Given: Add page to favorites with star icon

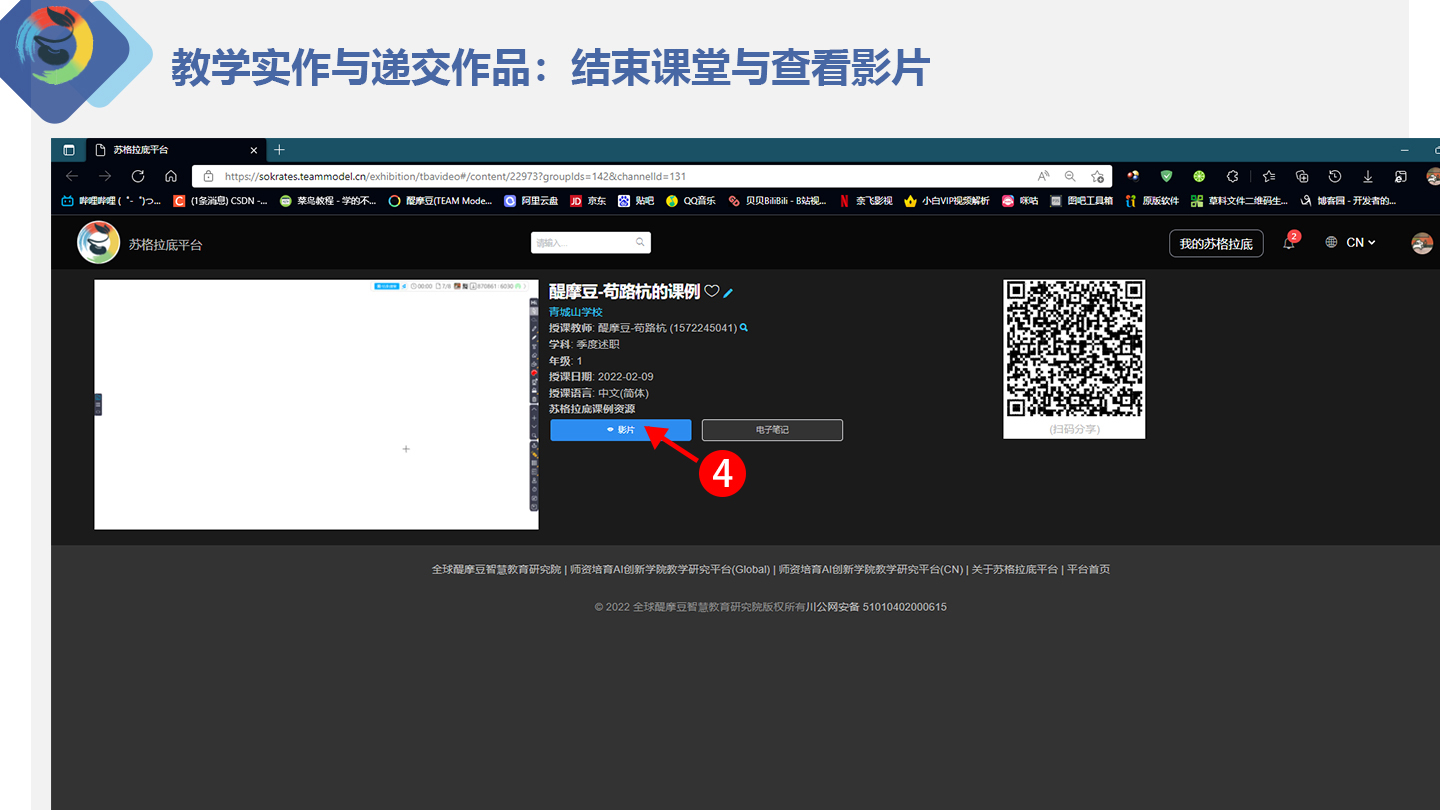Looking at the screenshot, I should (x=1097, y=176).
